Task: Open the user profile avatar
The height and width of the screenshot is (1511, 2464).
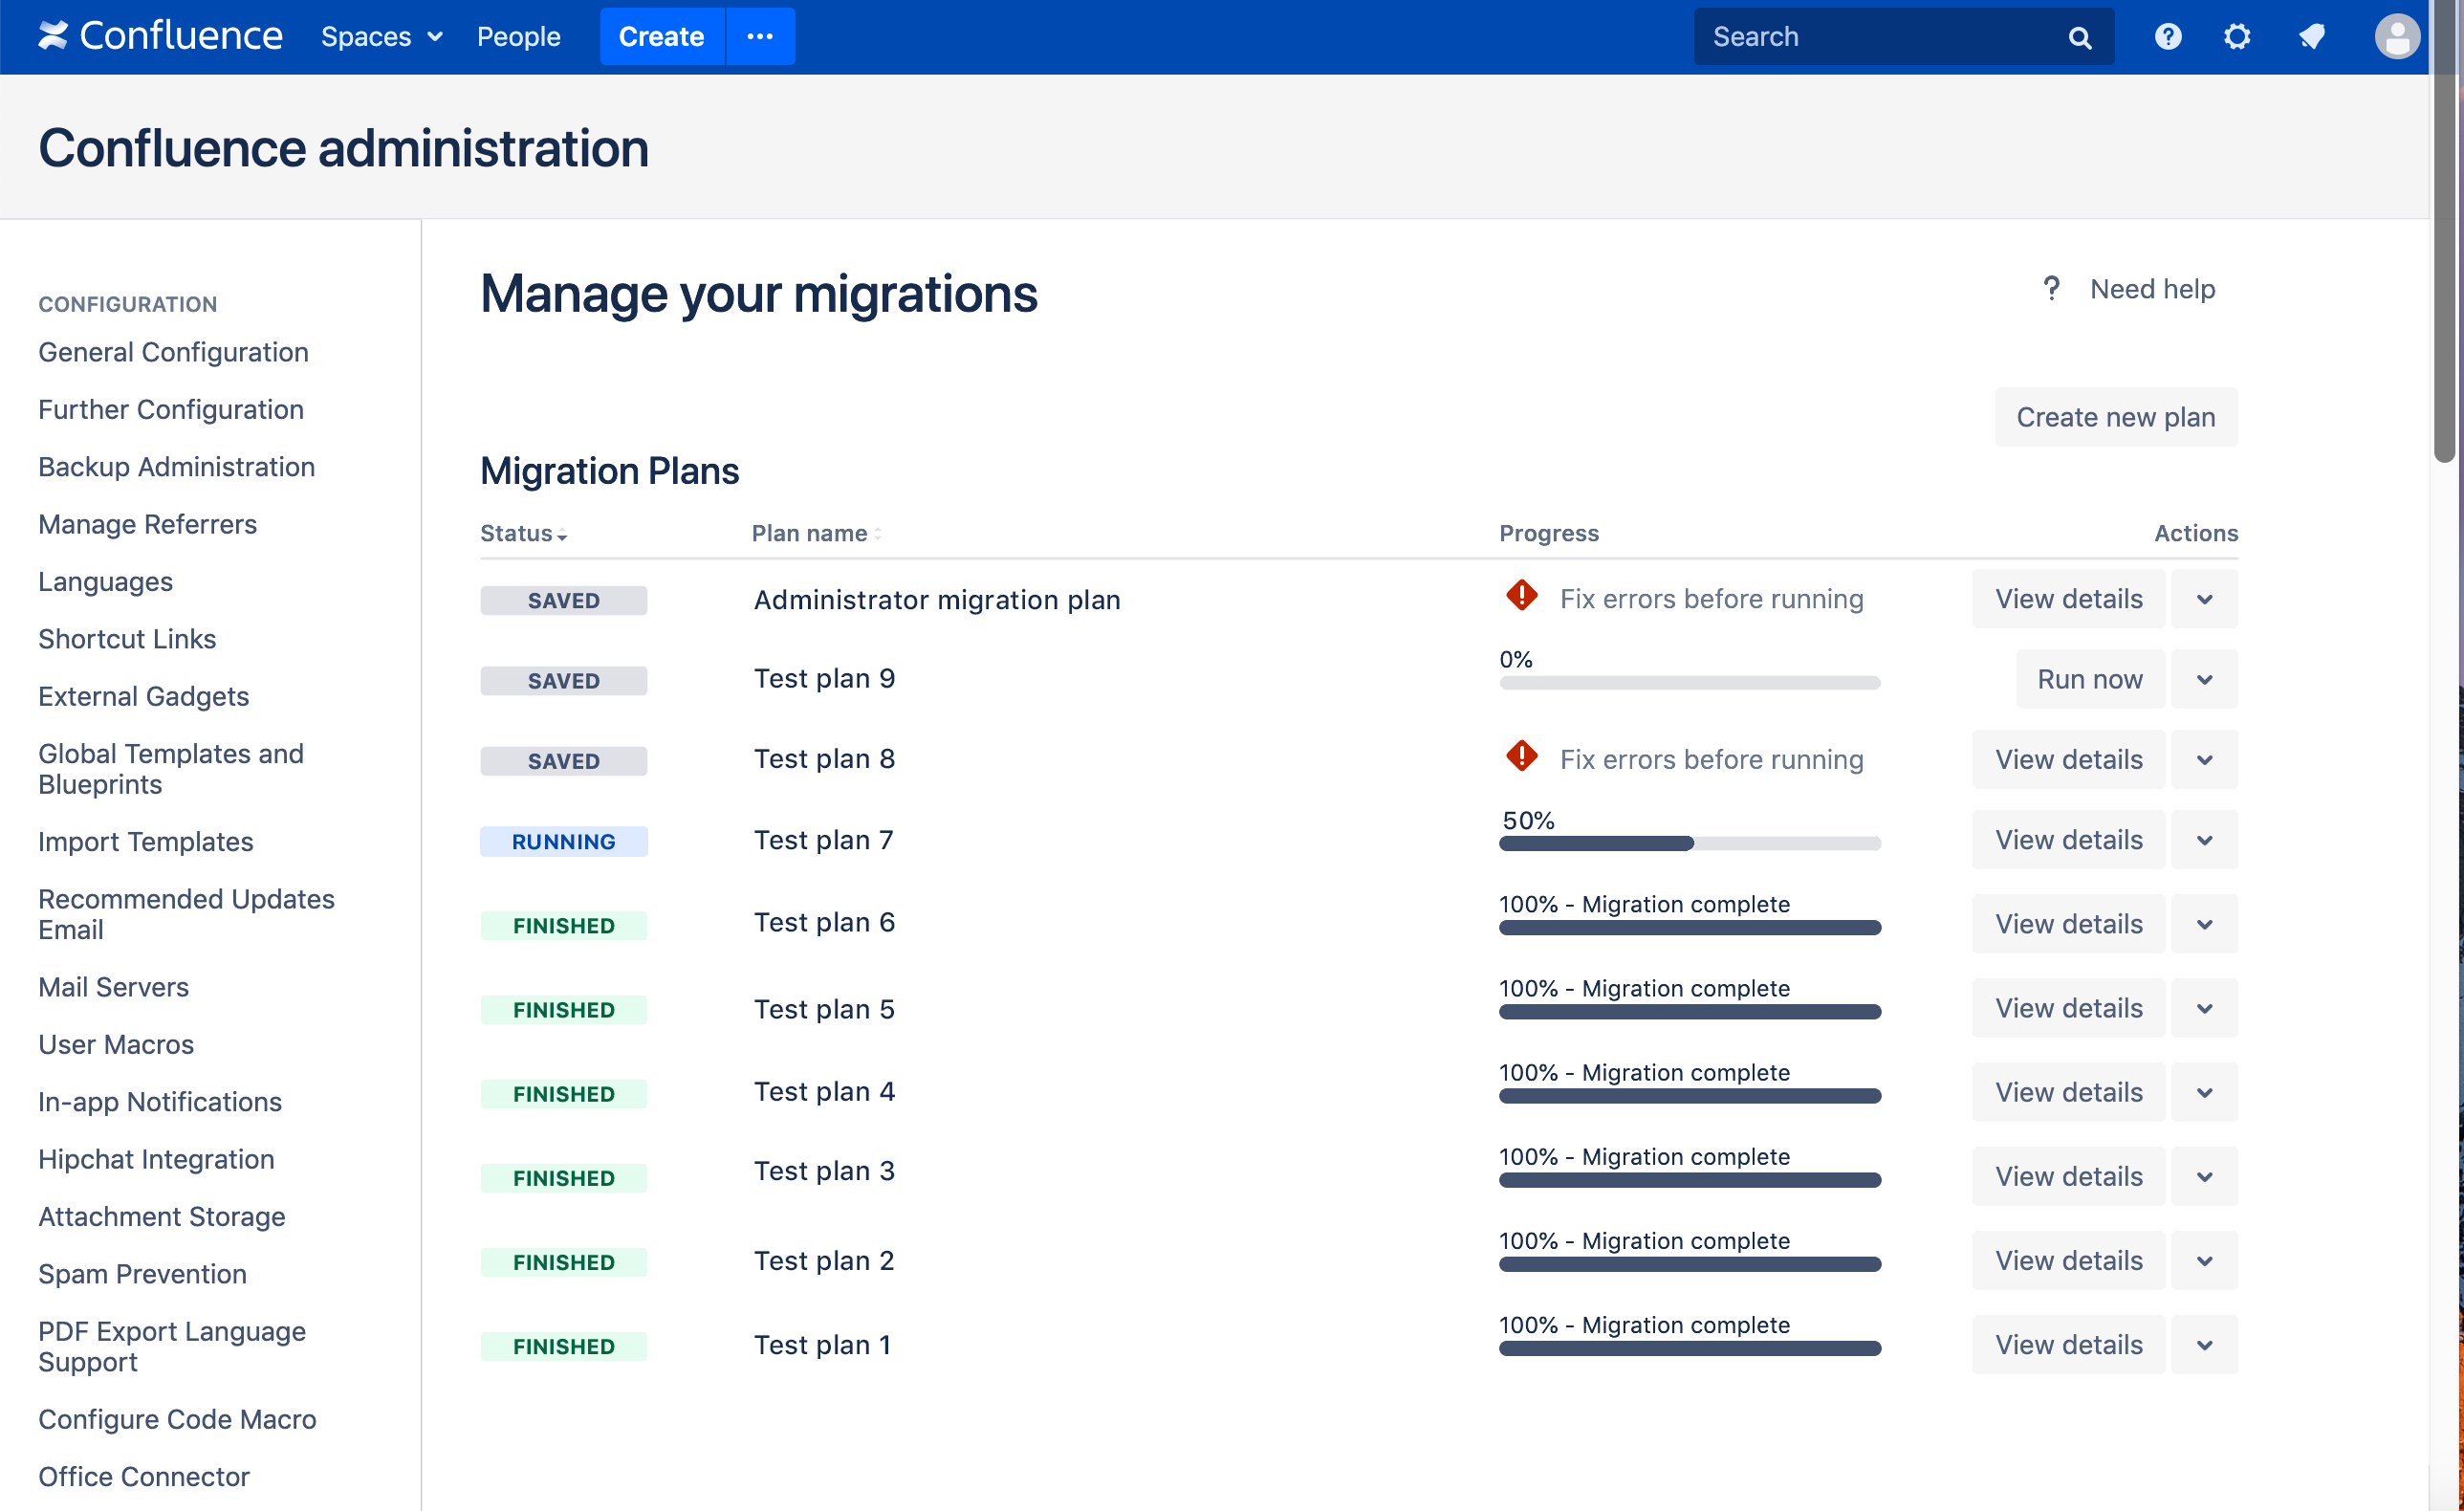Action: (2396, 37)
